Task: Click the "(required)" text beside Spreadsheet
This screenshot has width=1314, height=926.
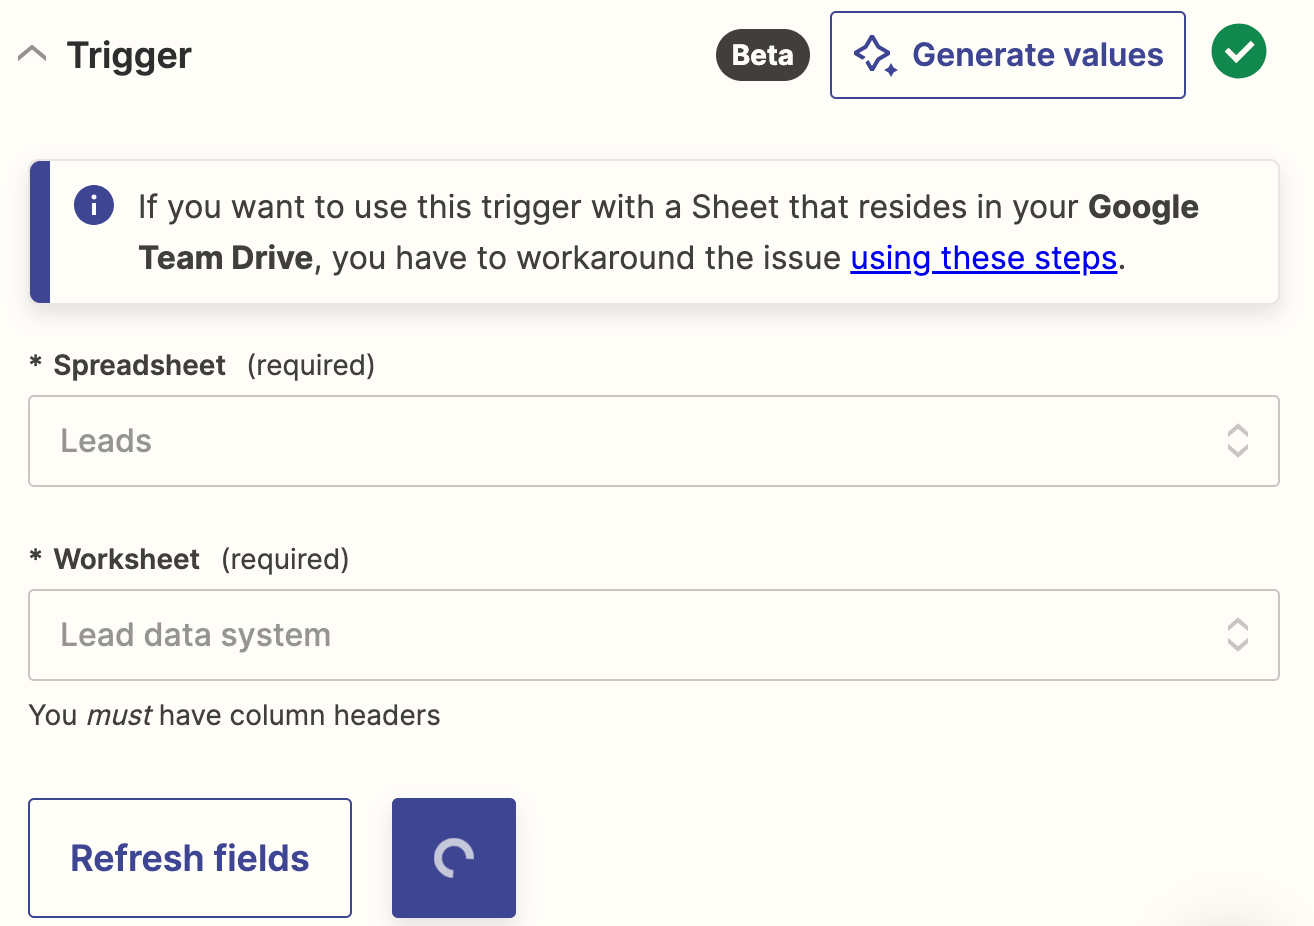Action: [x=311, y=366]
